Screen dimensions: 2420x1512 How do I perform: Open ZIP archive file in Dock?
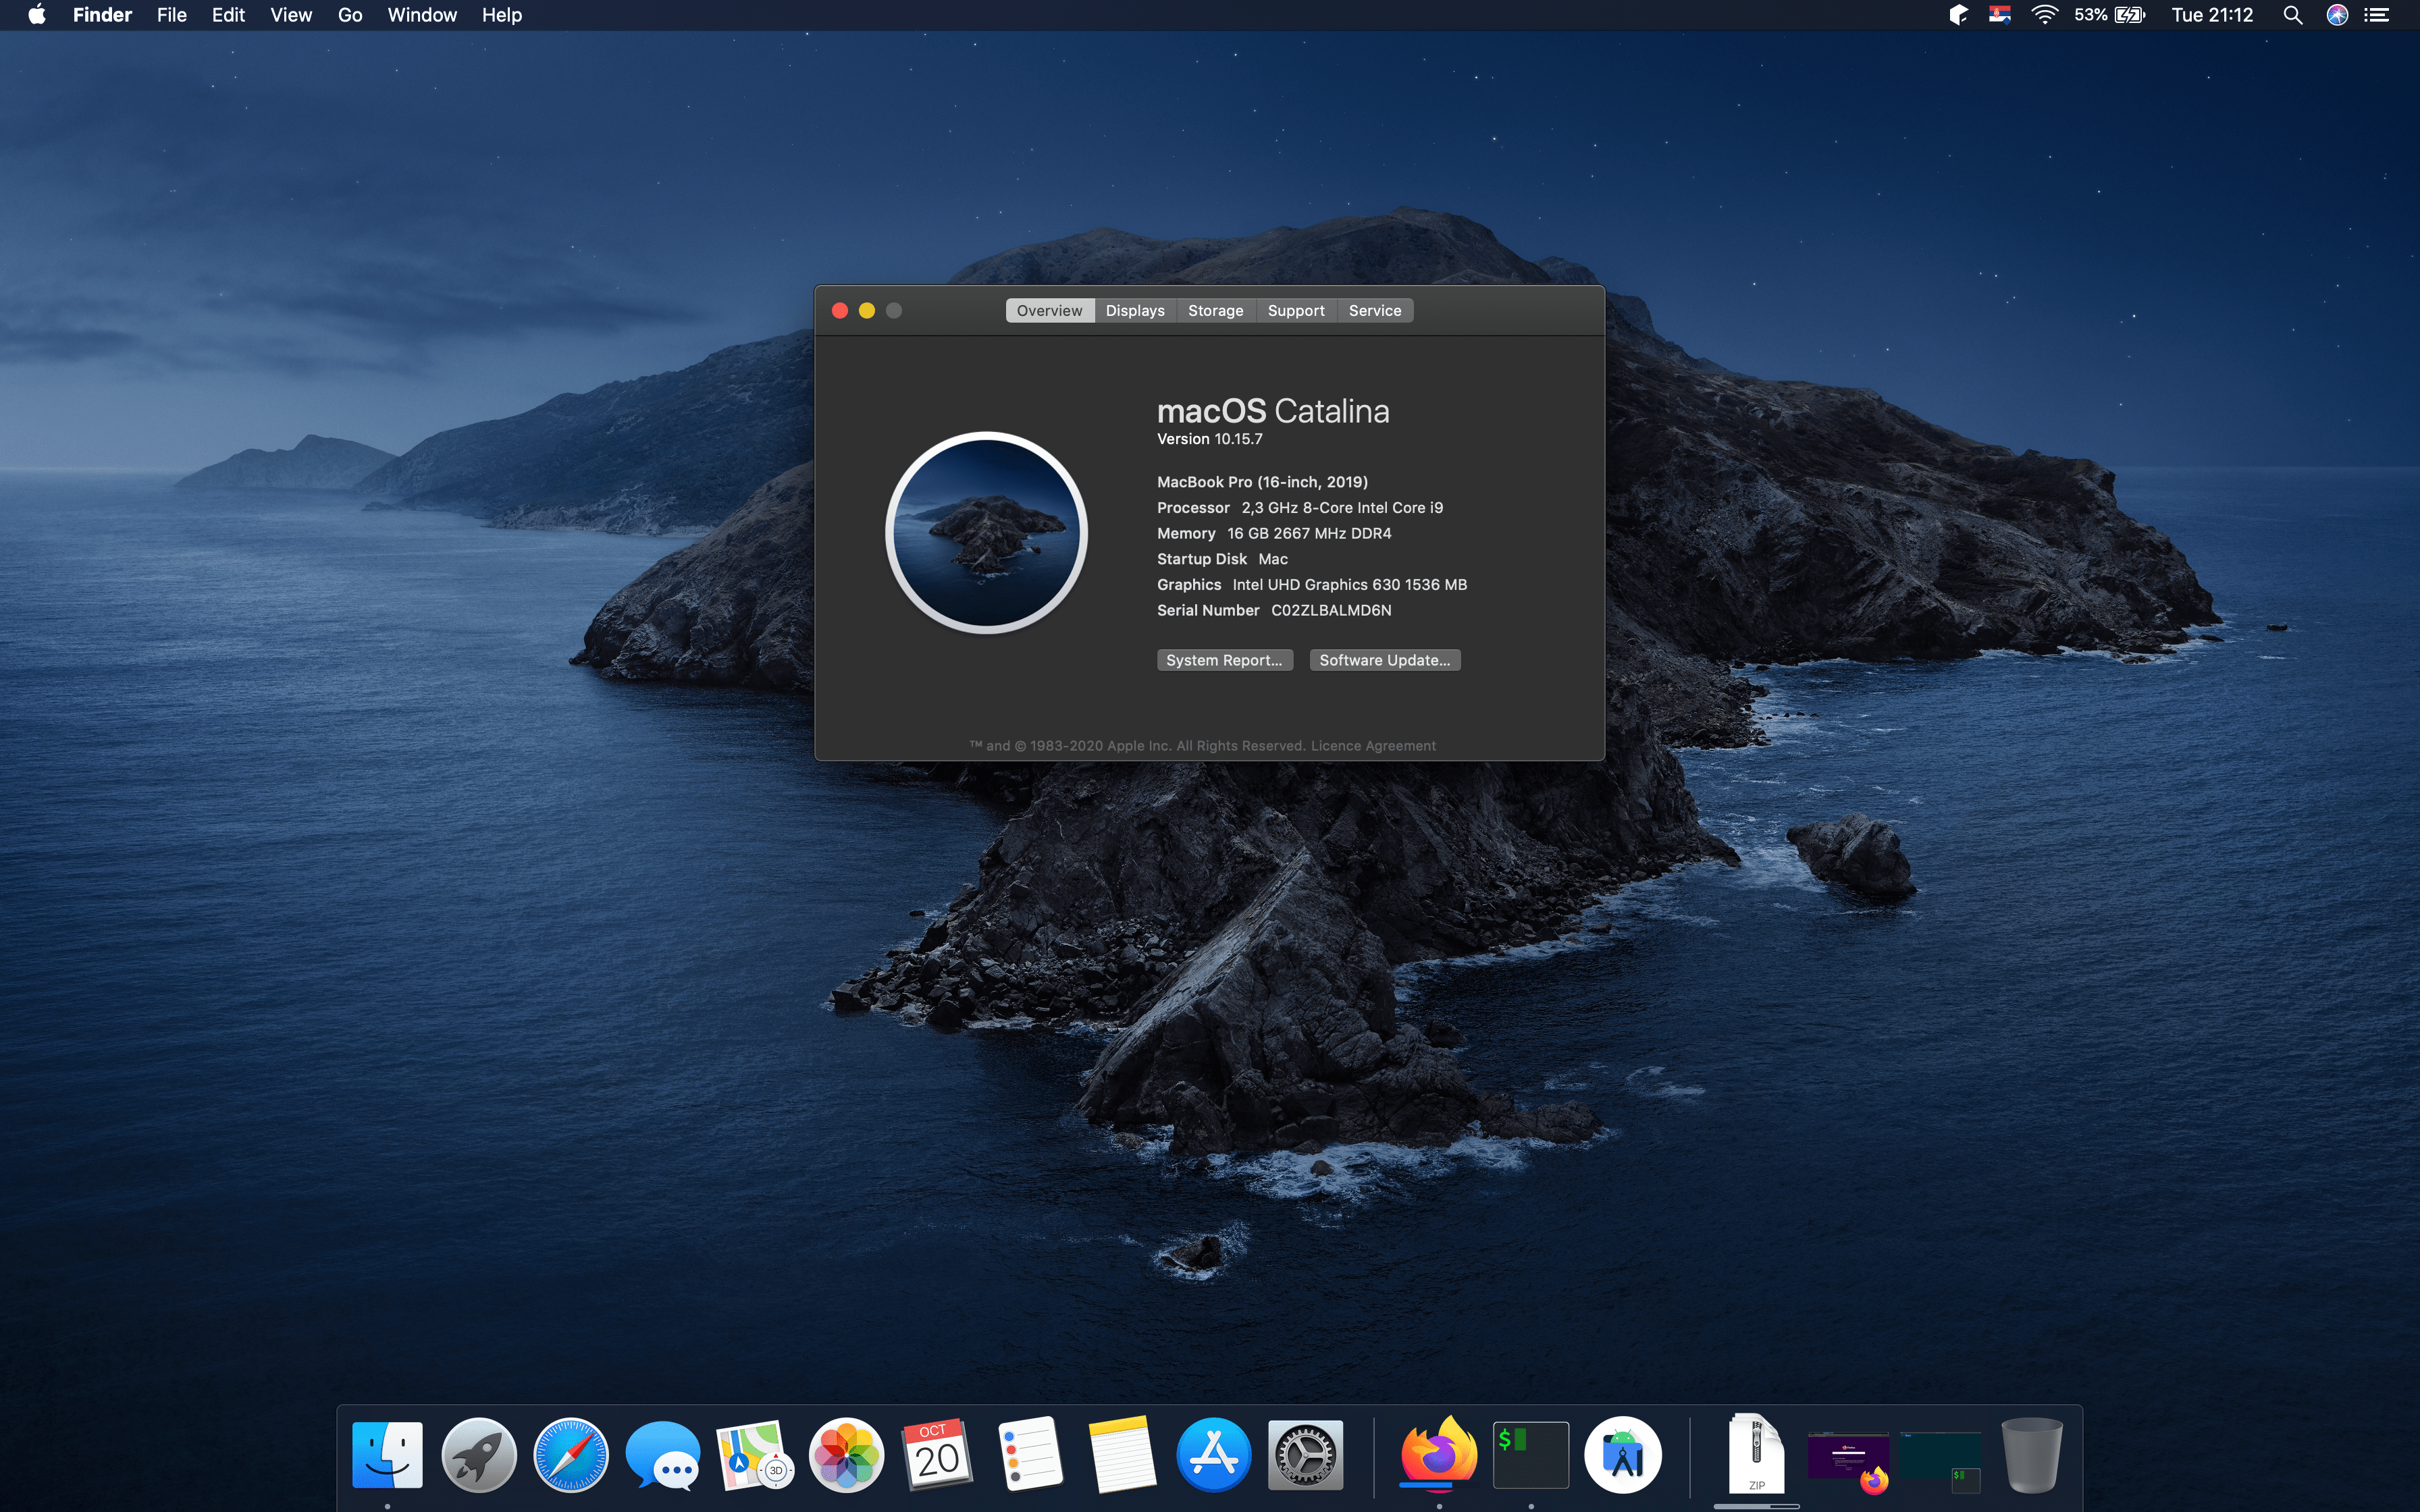click(1756, 1454)
